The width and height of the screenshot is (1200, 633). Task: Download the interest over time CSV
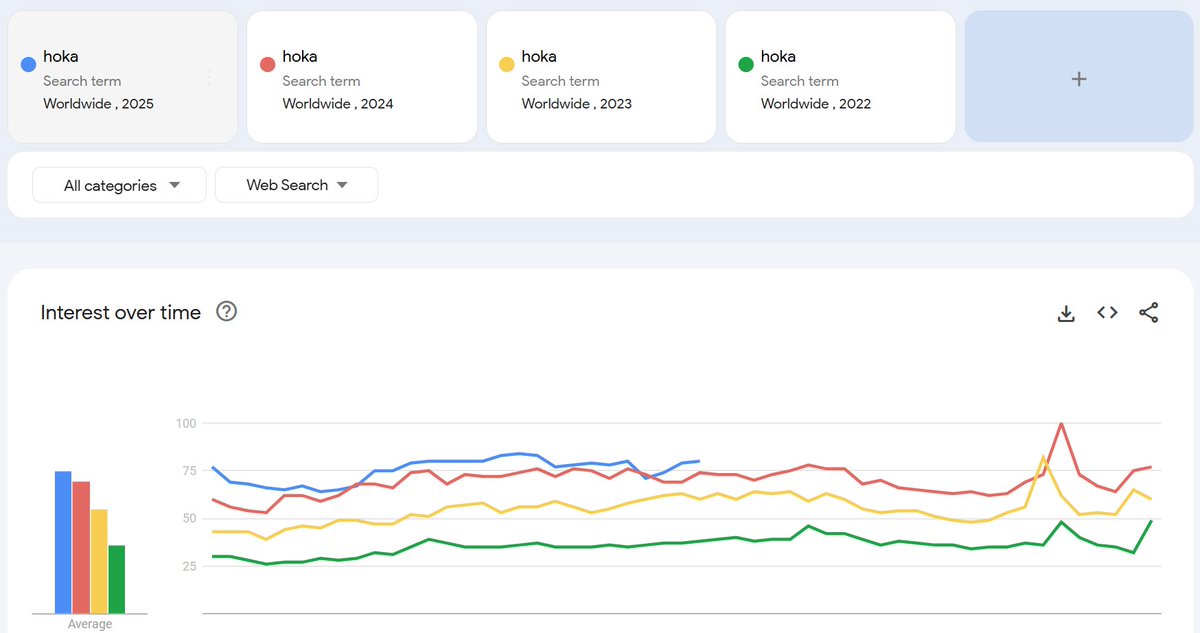pyautogui.click(x=1066, y=313)
